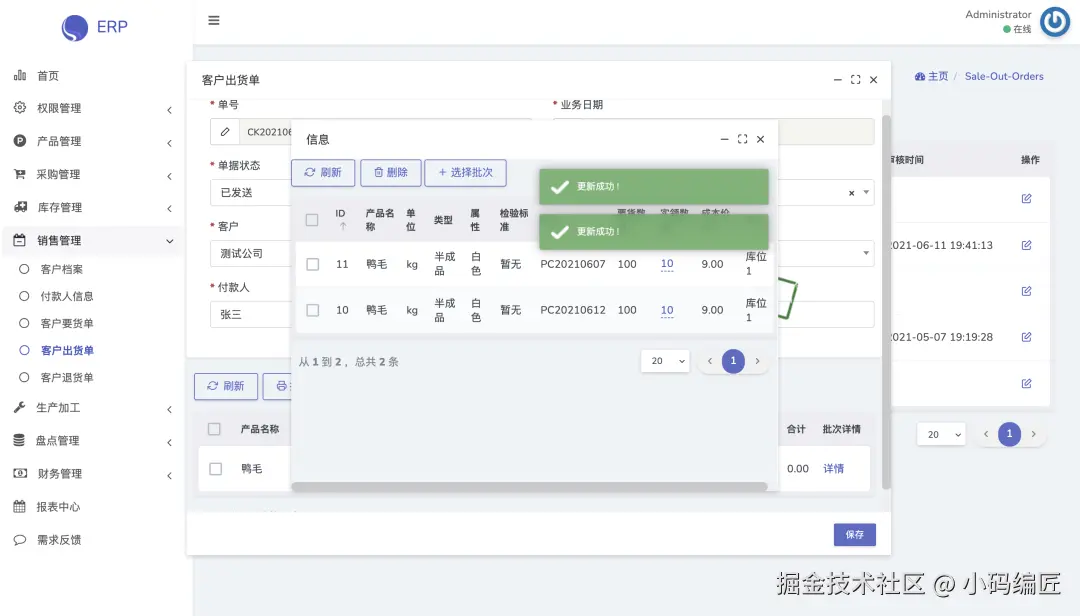Check the row with ID 11
The height and width of the screenshot is (616, 1080).
click(x=313, y=264)
